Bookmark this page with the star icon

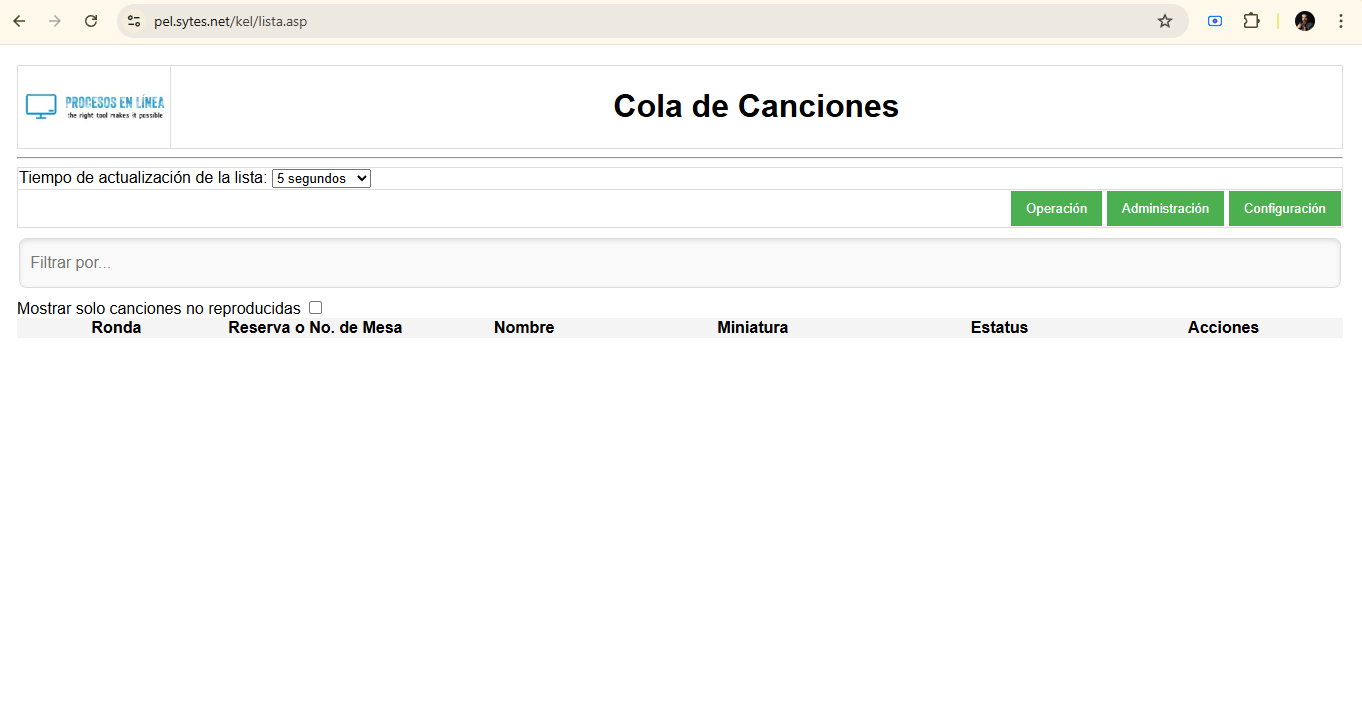point(1164,21)
